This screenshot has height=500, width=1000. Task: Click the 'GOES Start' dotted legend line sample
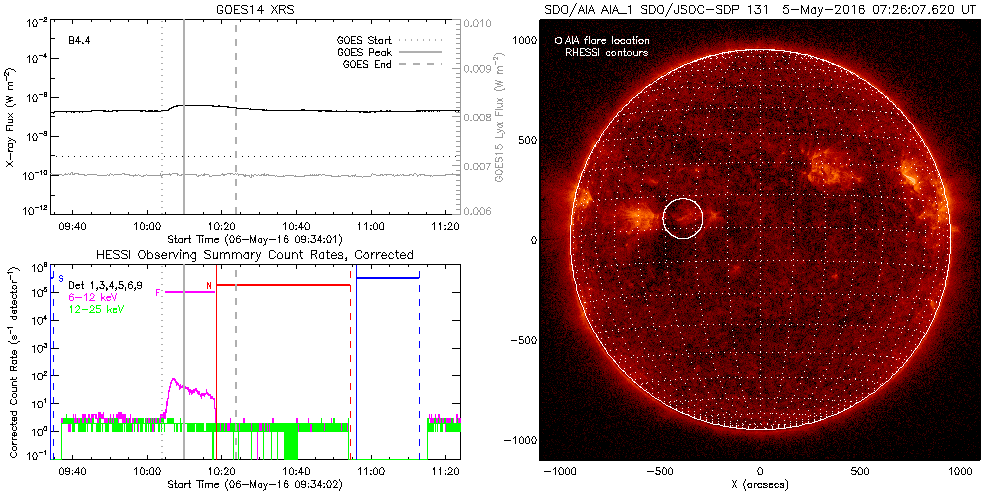pos(427,41)
